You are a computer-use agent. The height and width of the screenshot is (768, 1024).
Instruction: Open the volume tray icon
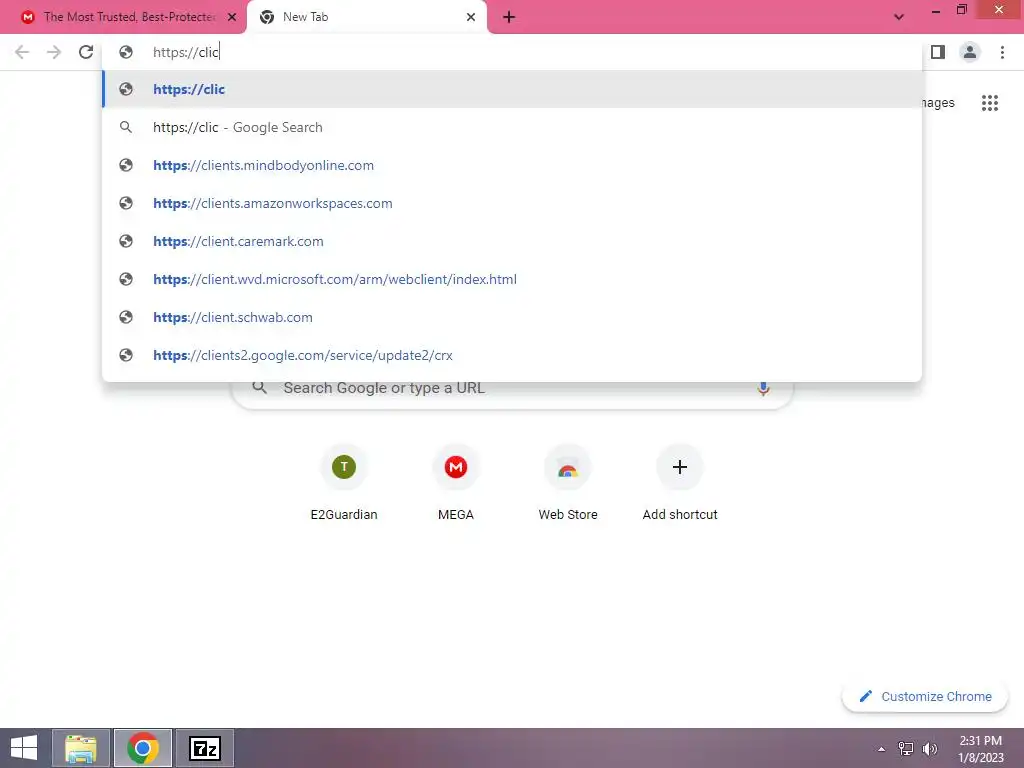click(x=929, y=749)
